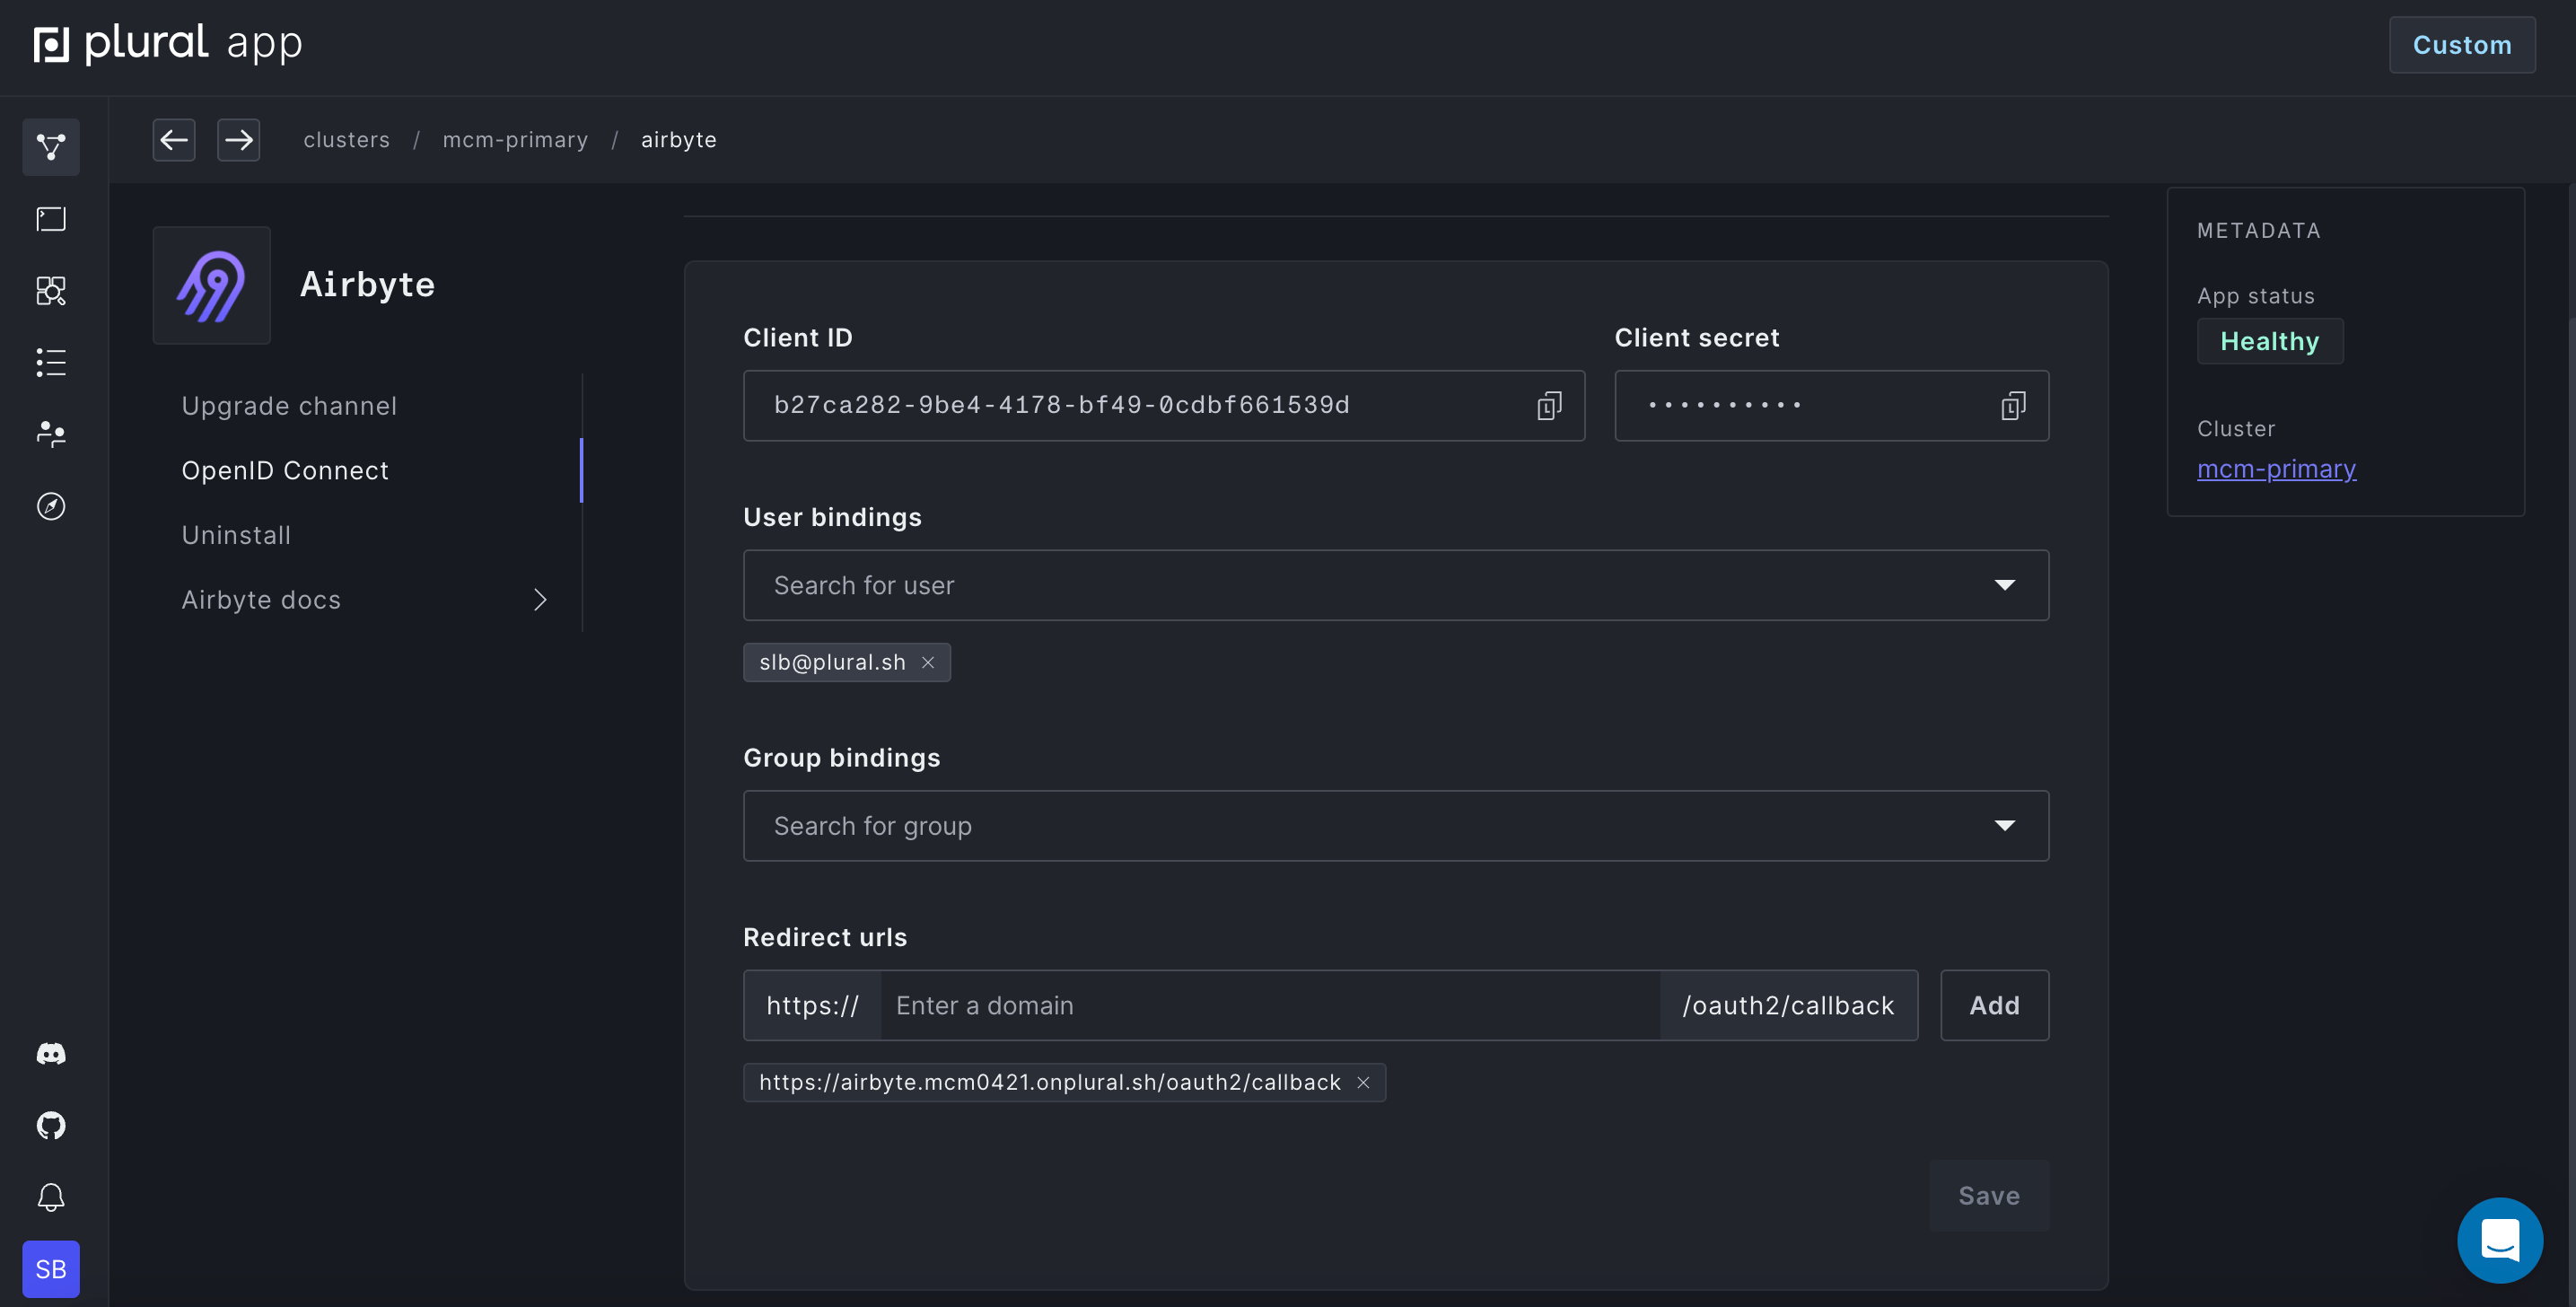Remove slb@plural.sh user binding
This screenshot has height=1307, width=2576.
(928, 662)
